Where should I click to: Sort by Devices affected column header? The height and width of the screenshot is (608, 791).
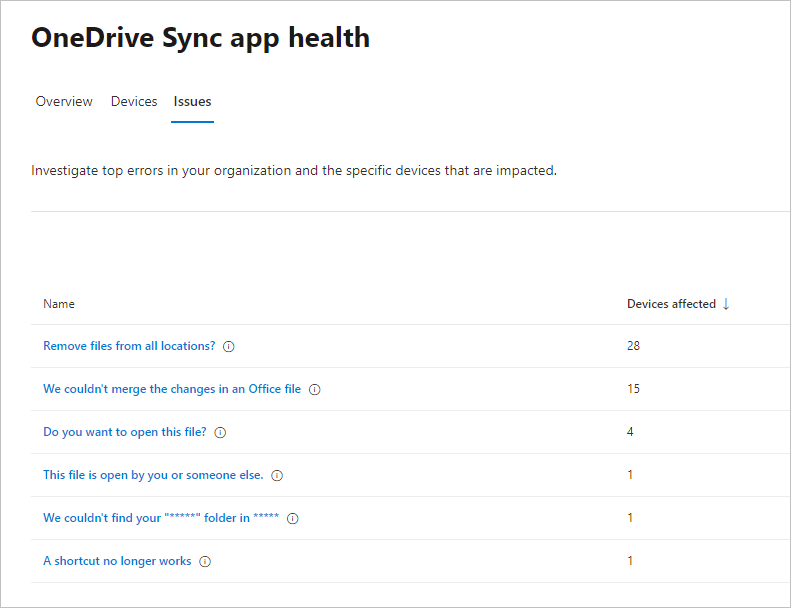click(671, 304)
